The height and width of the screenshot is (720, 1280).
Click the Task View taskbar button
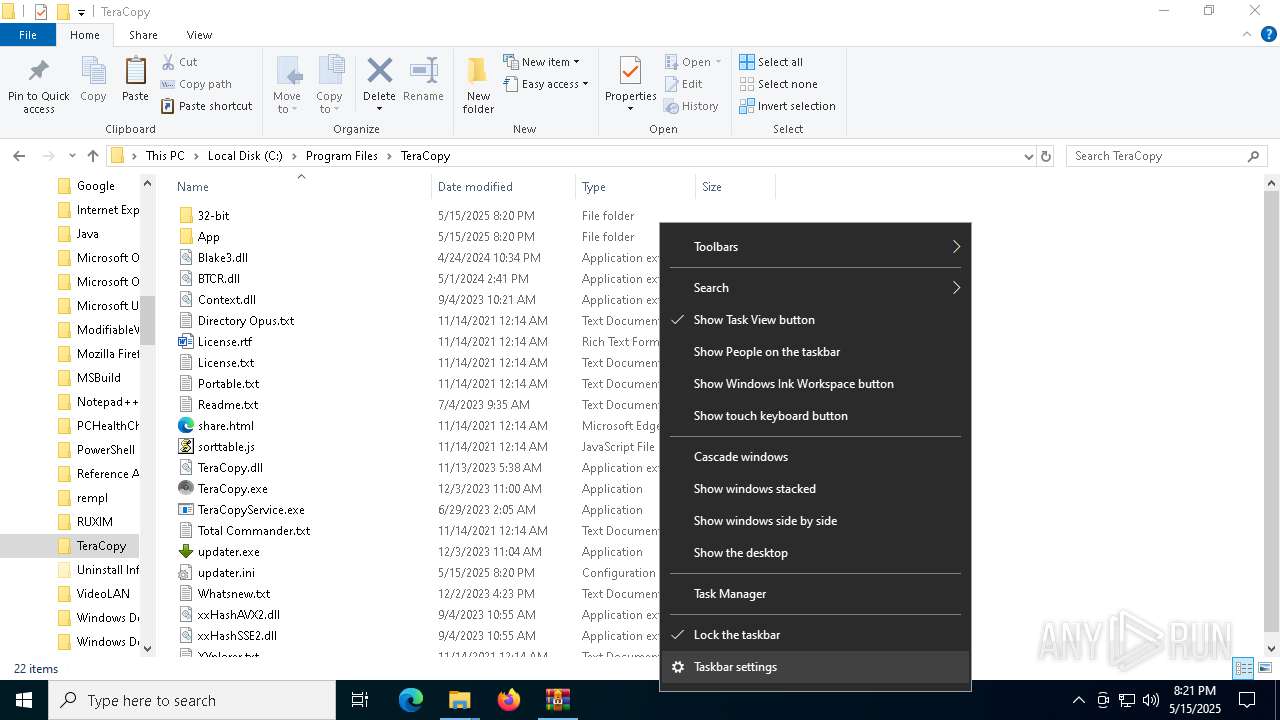(x=360, y=700)
